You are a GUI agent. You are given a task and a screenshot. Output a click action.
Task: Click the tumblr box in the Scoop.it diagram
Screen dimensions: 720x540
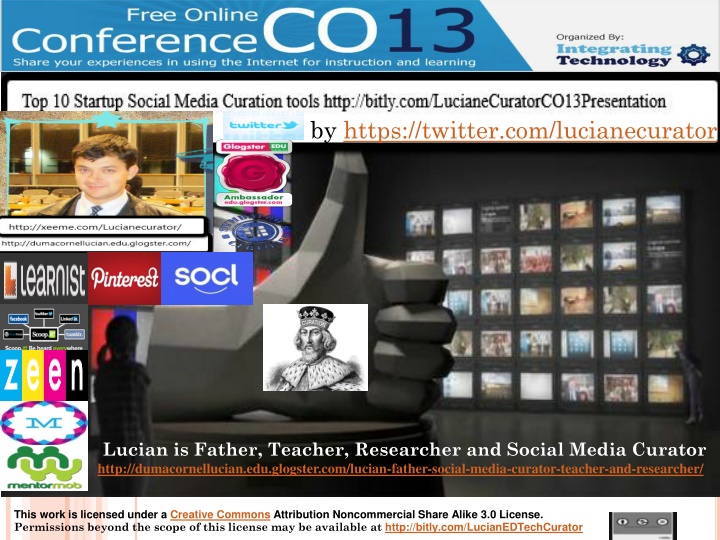[x=74, y=334]
